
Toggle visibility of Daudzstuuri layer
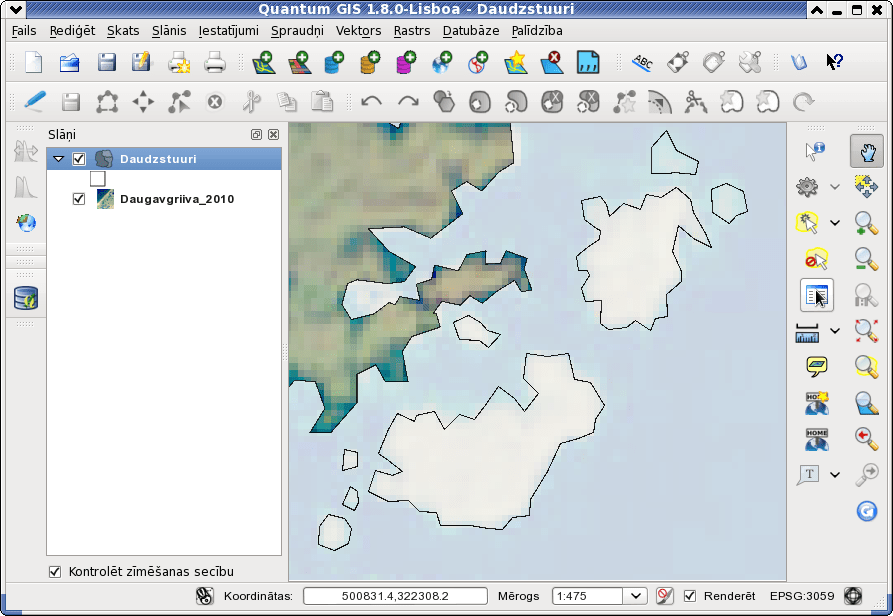[x=79, y=159]
